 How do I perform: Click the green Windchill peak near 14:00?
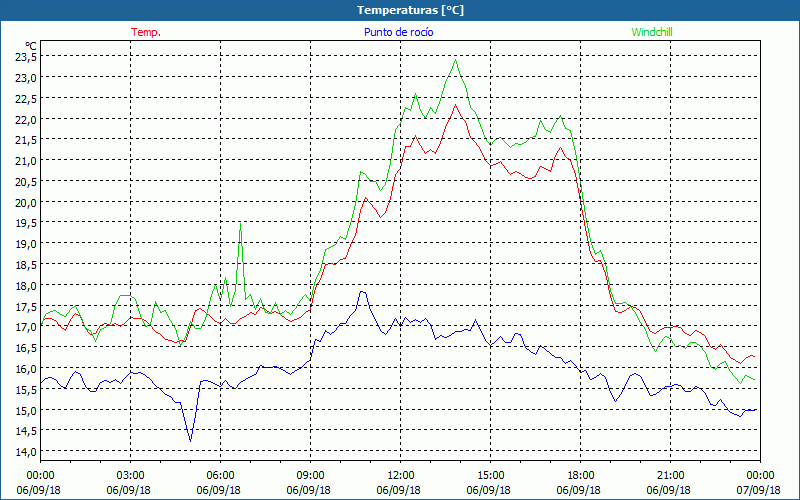pos(456,60)
